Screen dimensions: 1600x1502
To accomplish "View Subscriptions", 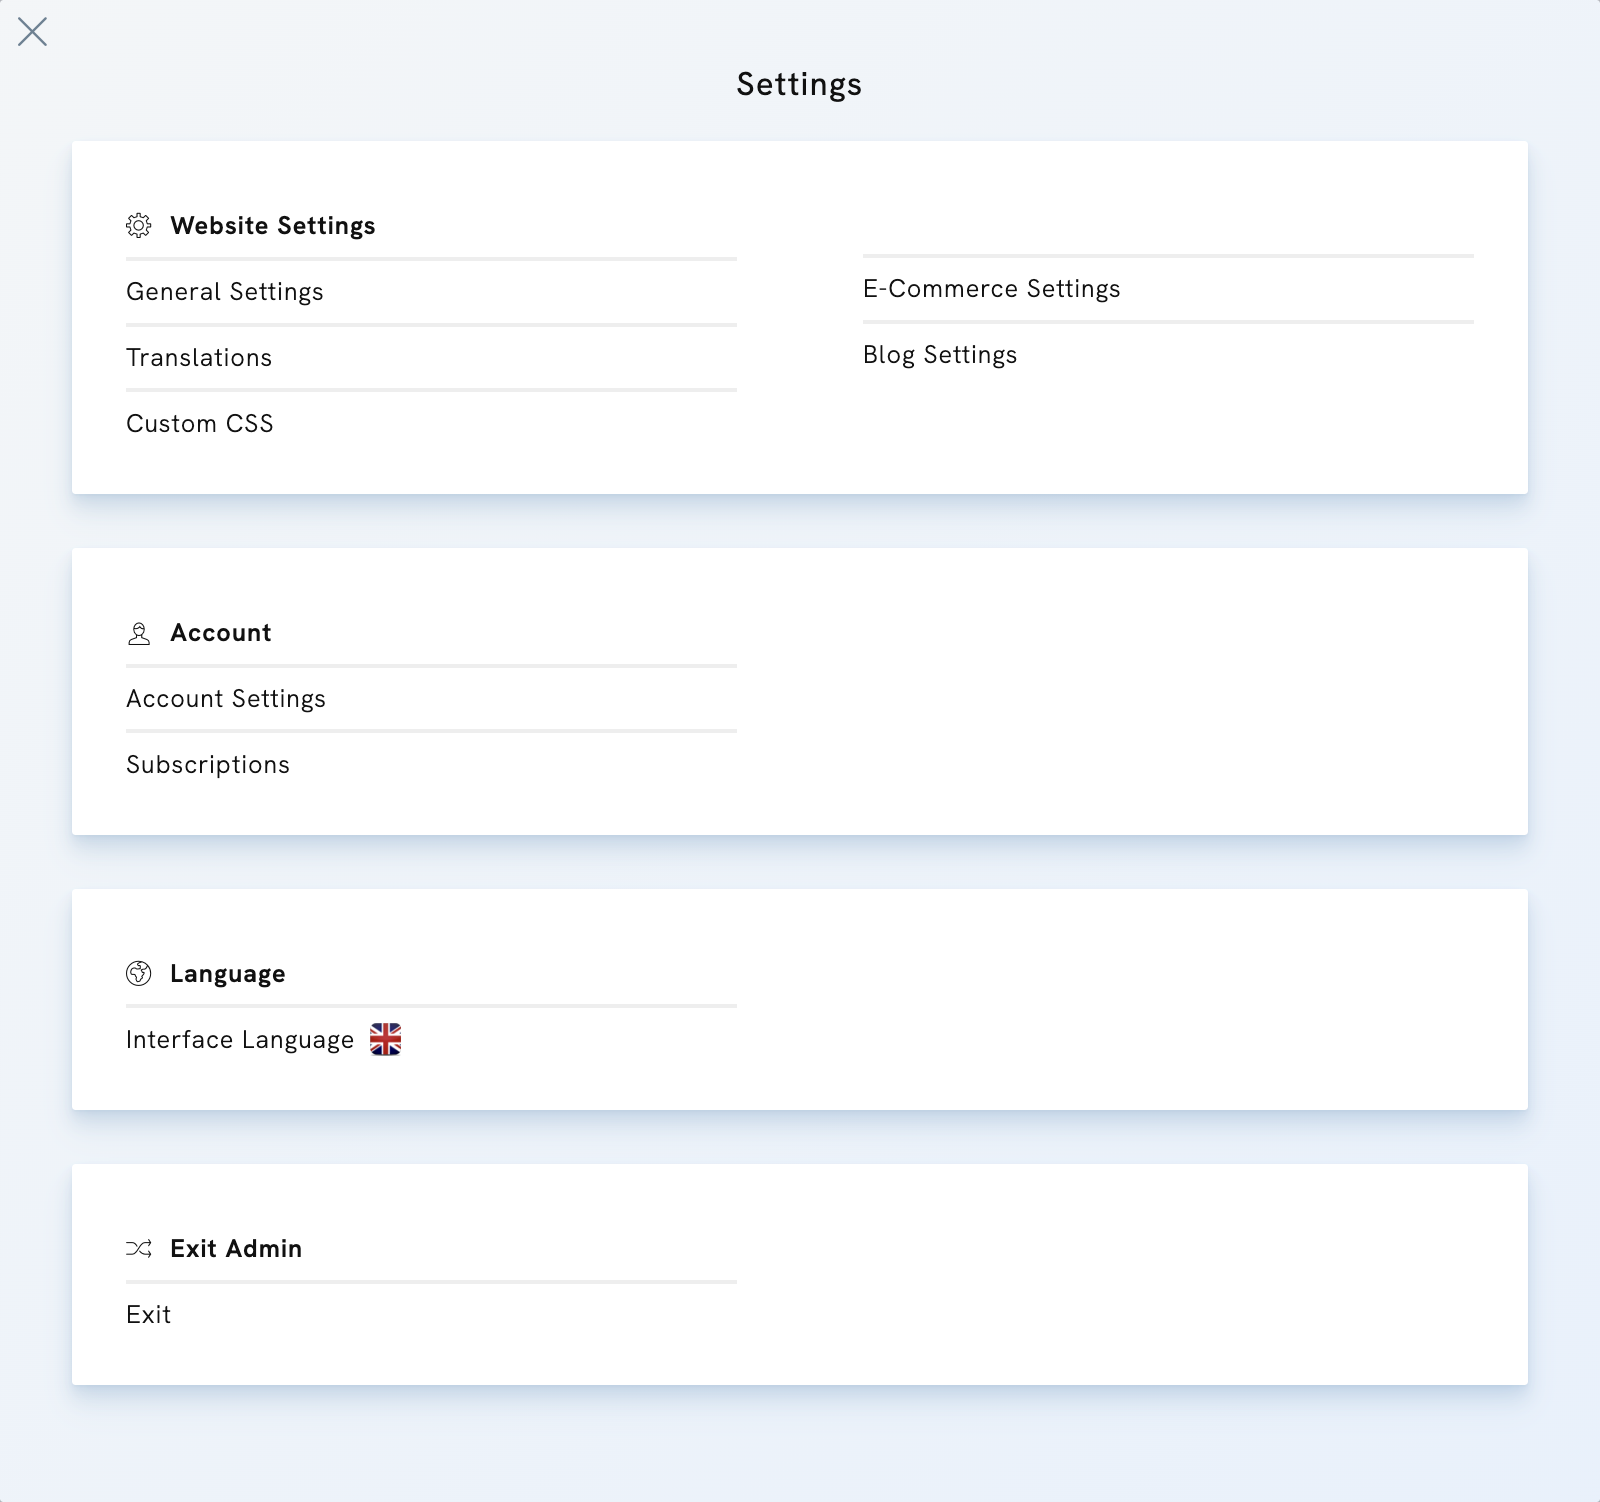I will (x=207, y=764).
